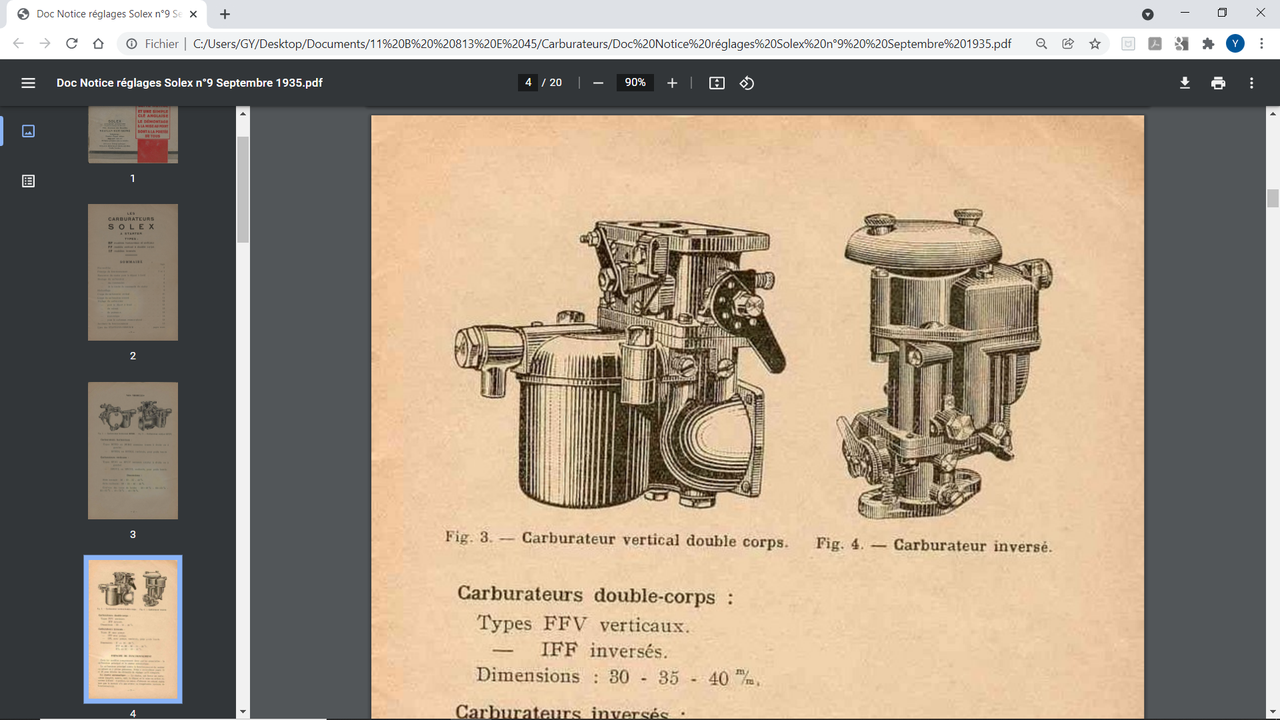Image resolution: width=1280 pixels, height=720 pixels.
Task: Click the caption 'Carburateur inversé'
Action: [972, 545]
